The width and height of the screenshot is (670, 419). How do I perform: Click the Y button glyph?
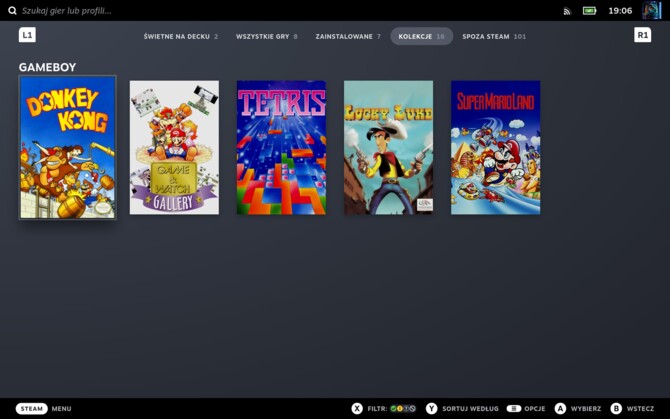coord(432,409)
